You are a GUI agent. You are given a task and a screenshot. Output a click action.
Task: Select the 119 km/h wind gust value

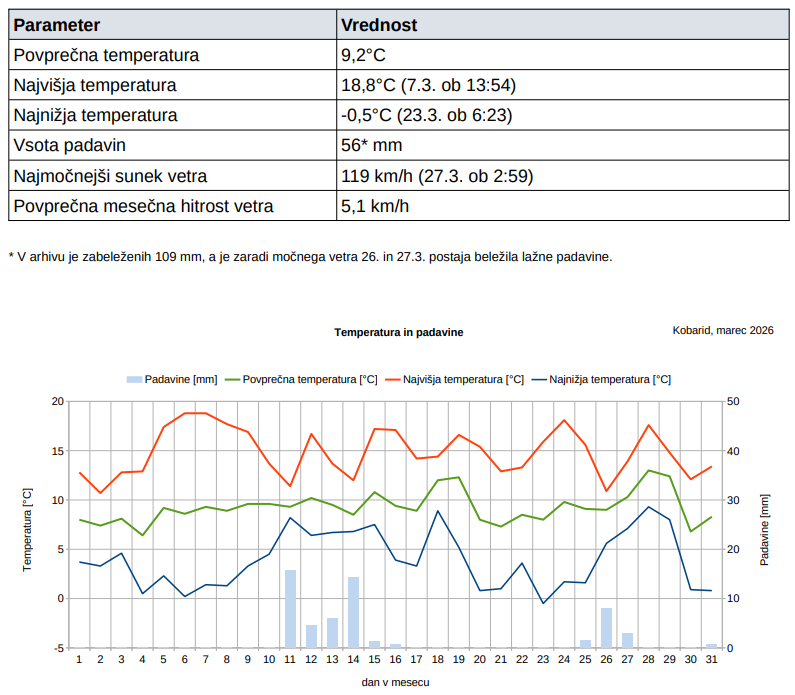click(437, 177)
